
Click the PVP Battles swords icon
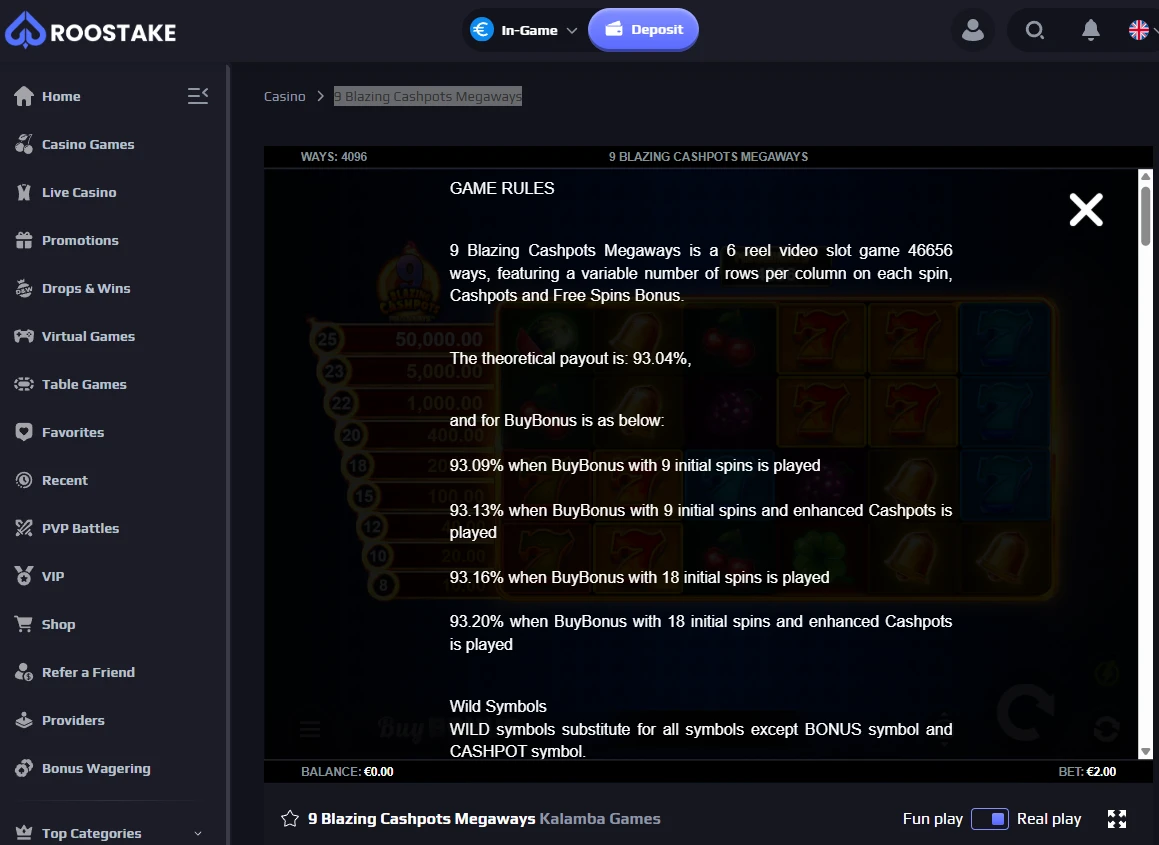[x=24, y=528]
